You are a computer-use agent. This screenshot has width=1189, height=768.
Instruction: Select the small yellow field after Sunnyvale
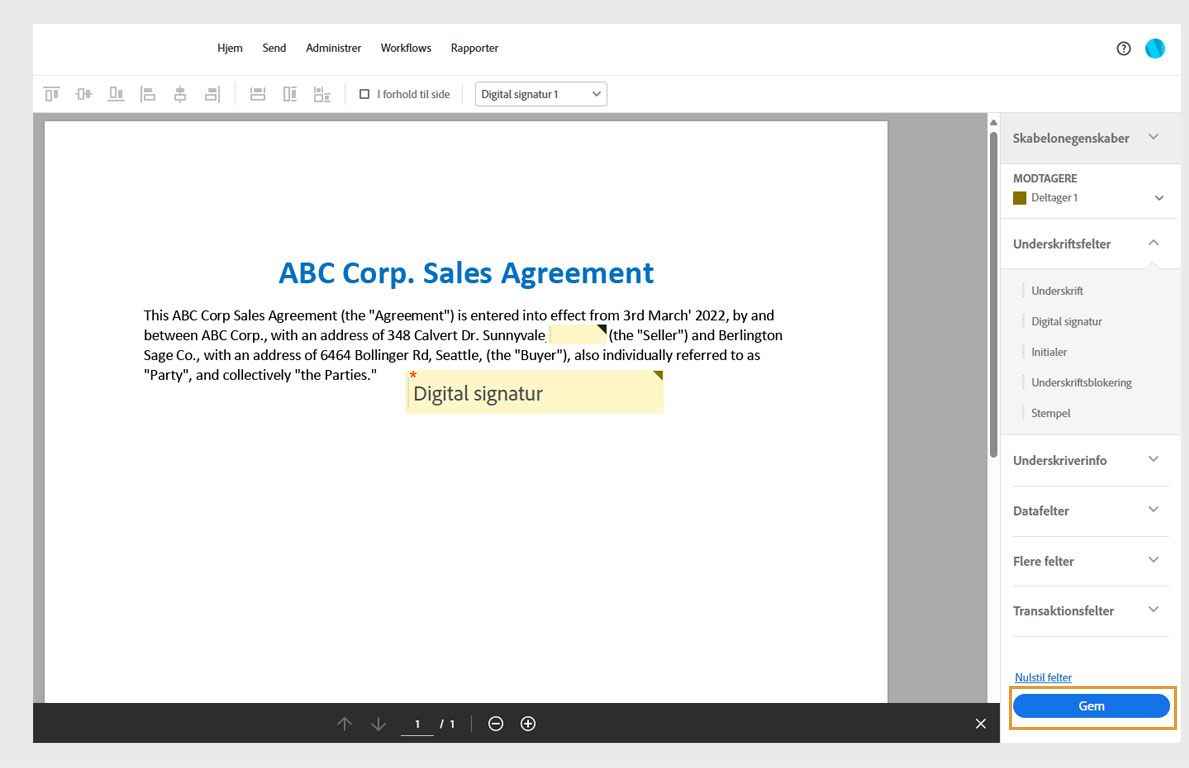pos(577,334)
